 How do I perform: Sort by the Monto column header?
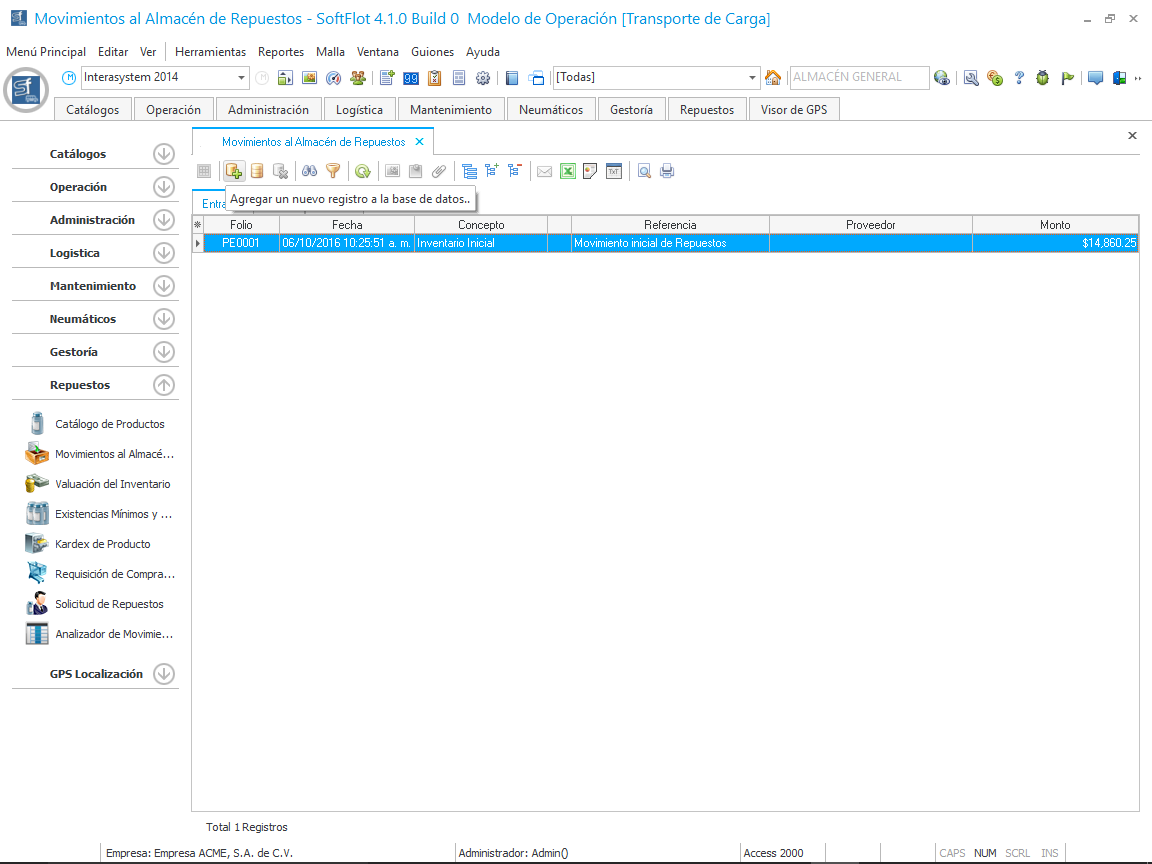(x=1054, y=225)
